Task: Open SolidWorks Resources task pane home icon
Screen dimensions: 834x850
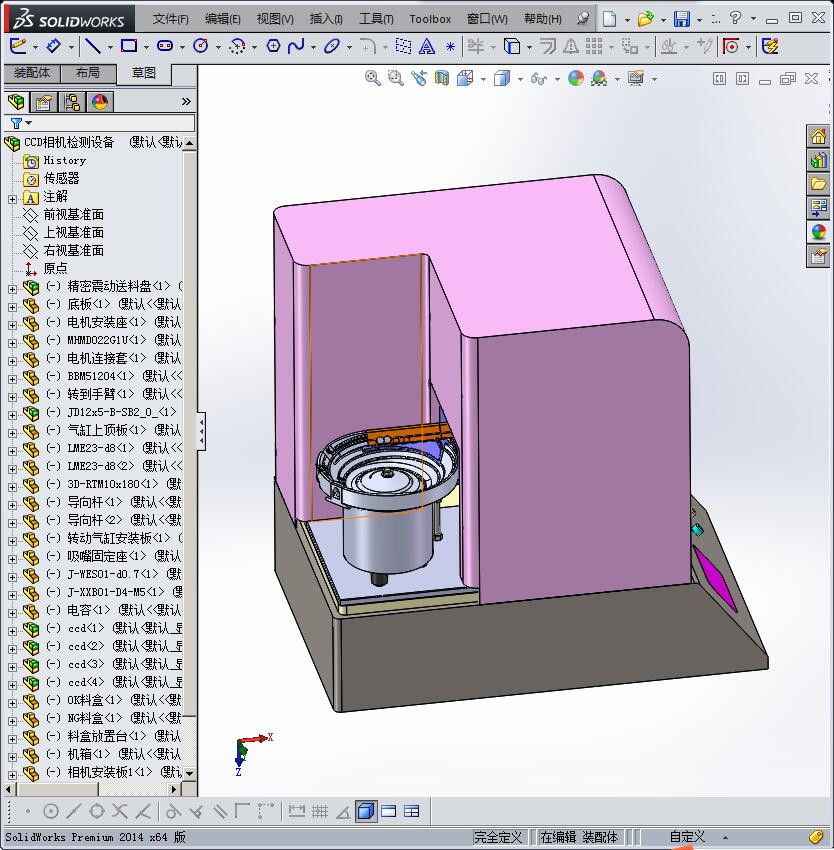Action: click(x=818, y=136)
